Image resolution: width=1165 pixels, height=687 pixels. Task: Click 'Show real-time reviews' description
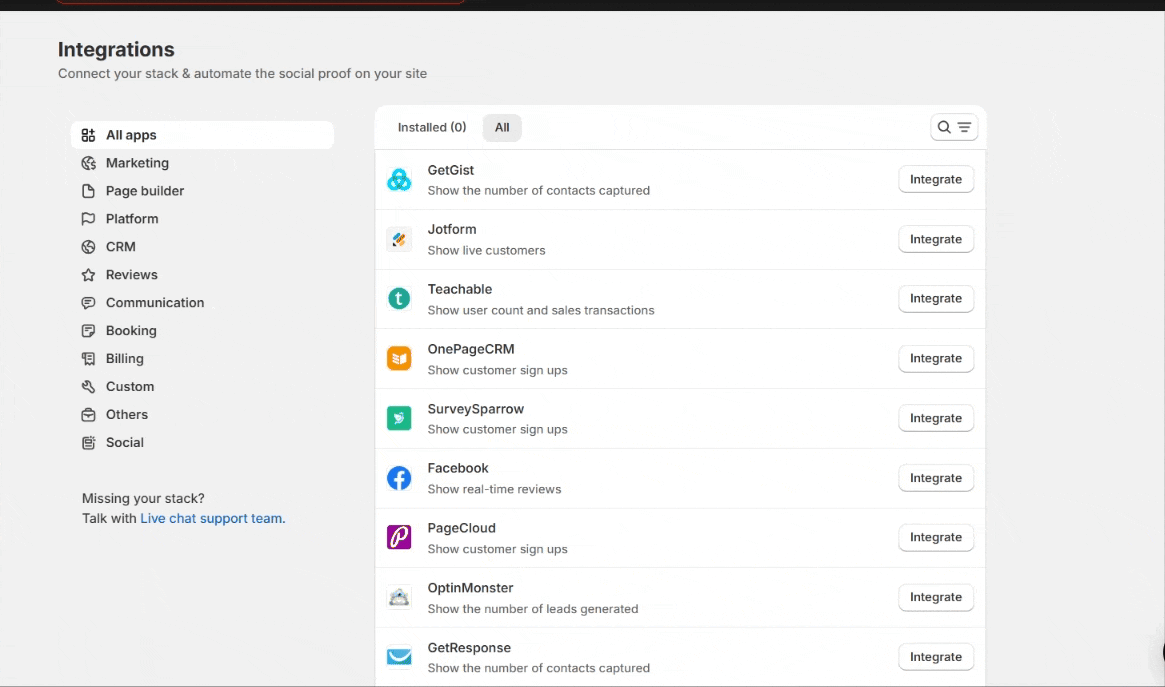[x=494, y=489]
